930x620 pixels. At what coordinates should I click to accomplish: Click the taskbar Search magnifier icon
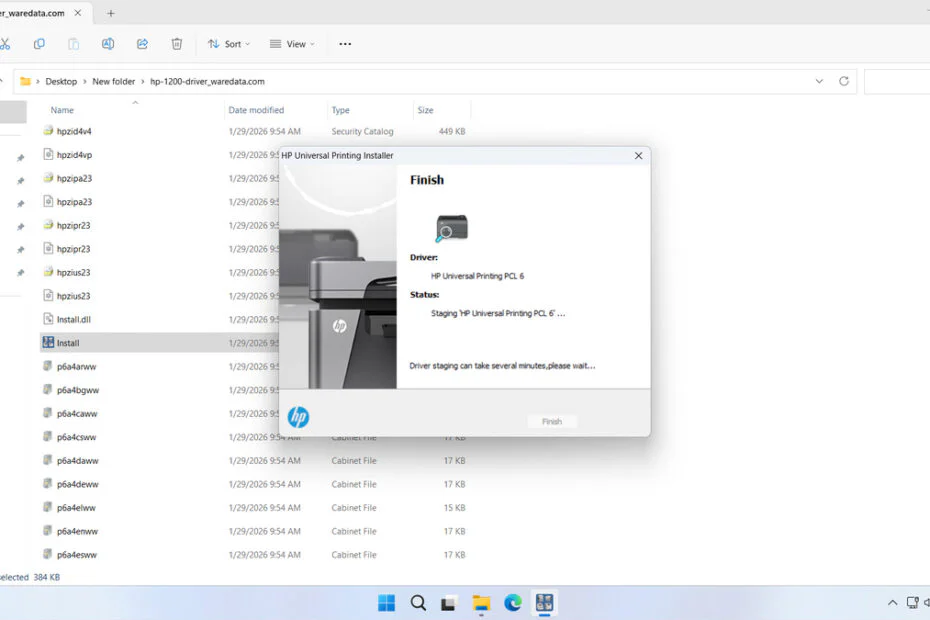pyautogui.click(x=418, y=603)
